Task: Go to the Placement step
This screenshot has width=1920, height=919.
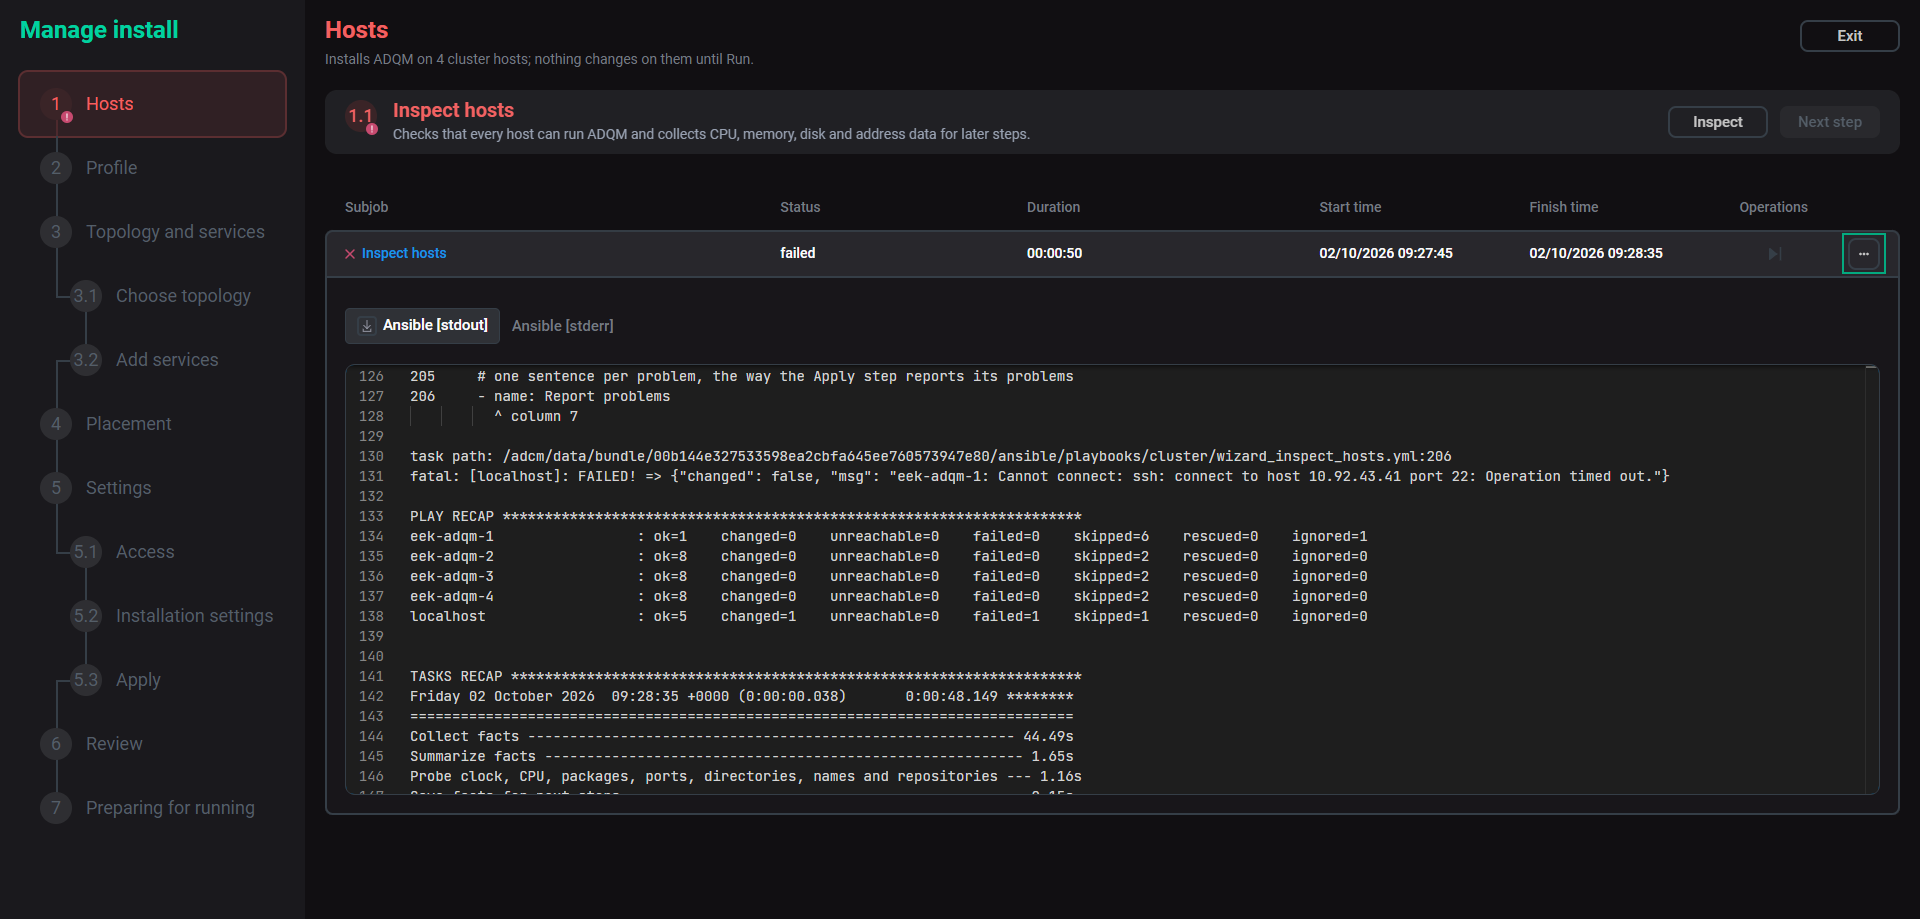Action: [129, 424]
